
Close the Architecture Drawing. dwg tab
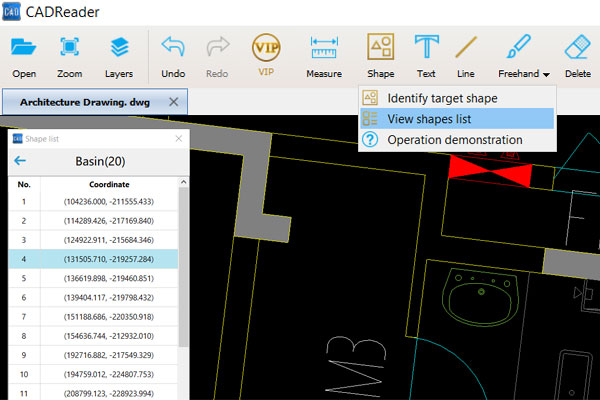174,102
